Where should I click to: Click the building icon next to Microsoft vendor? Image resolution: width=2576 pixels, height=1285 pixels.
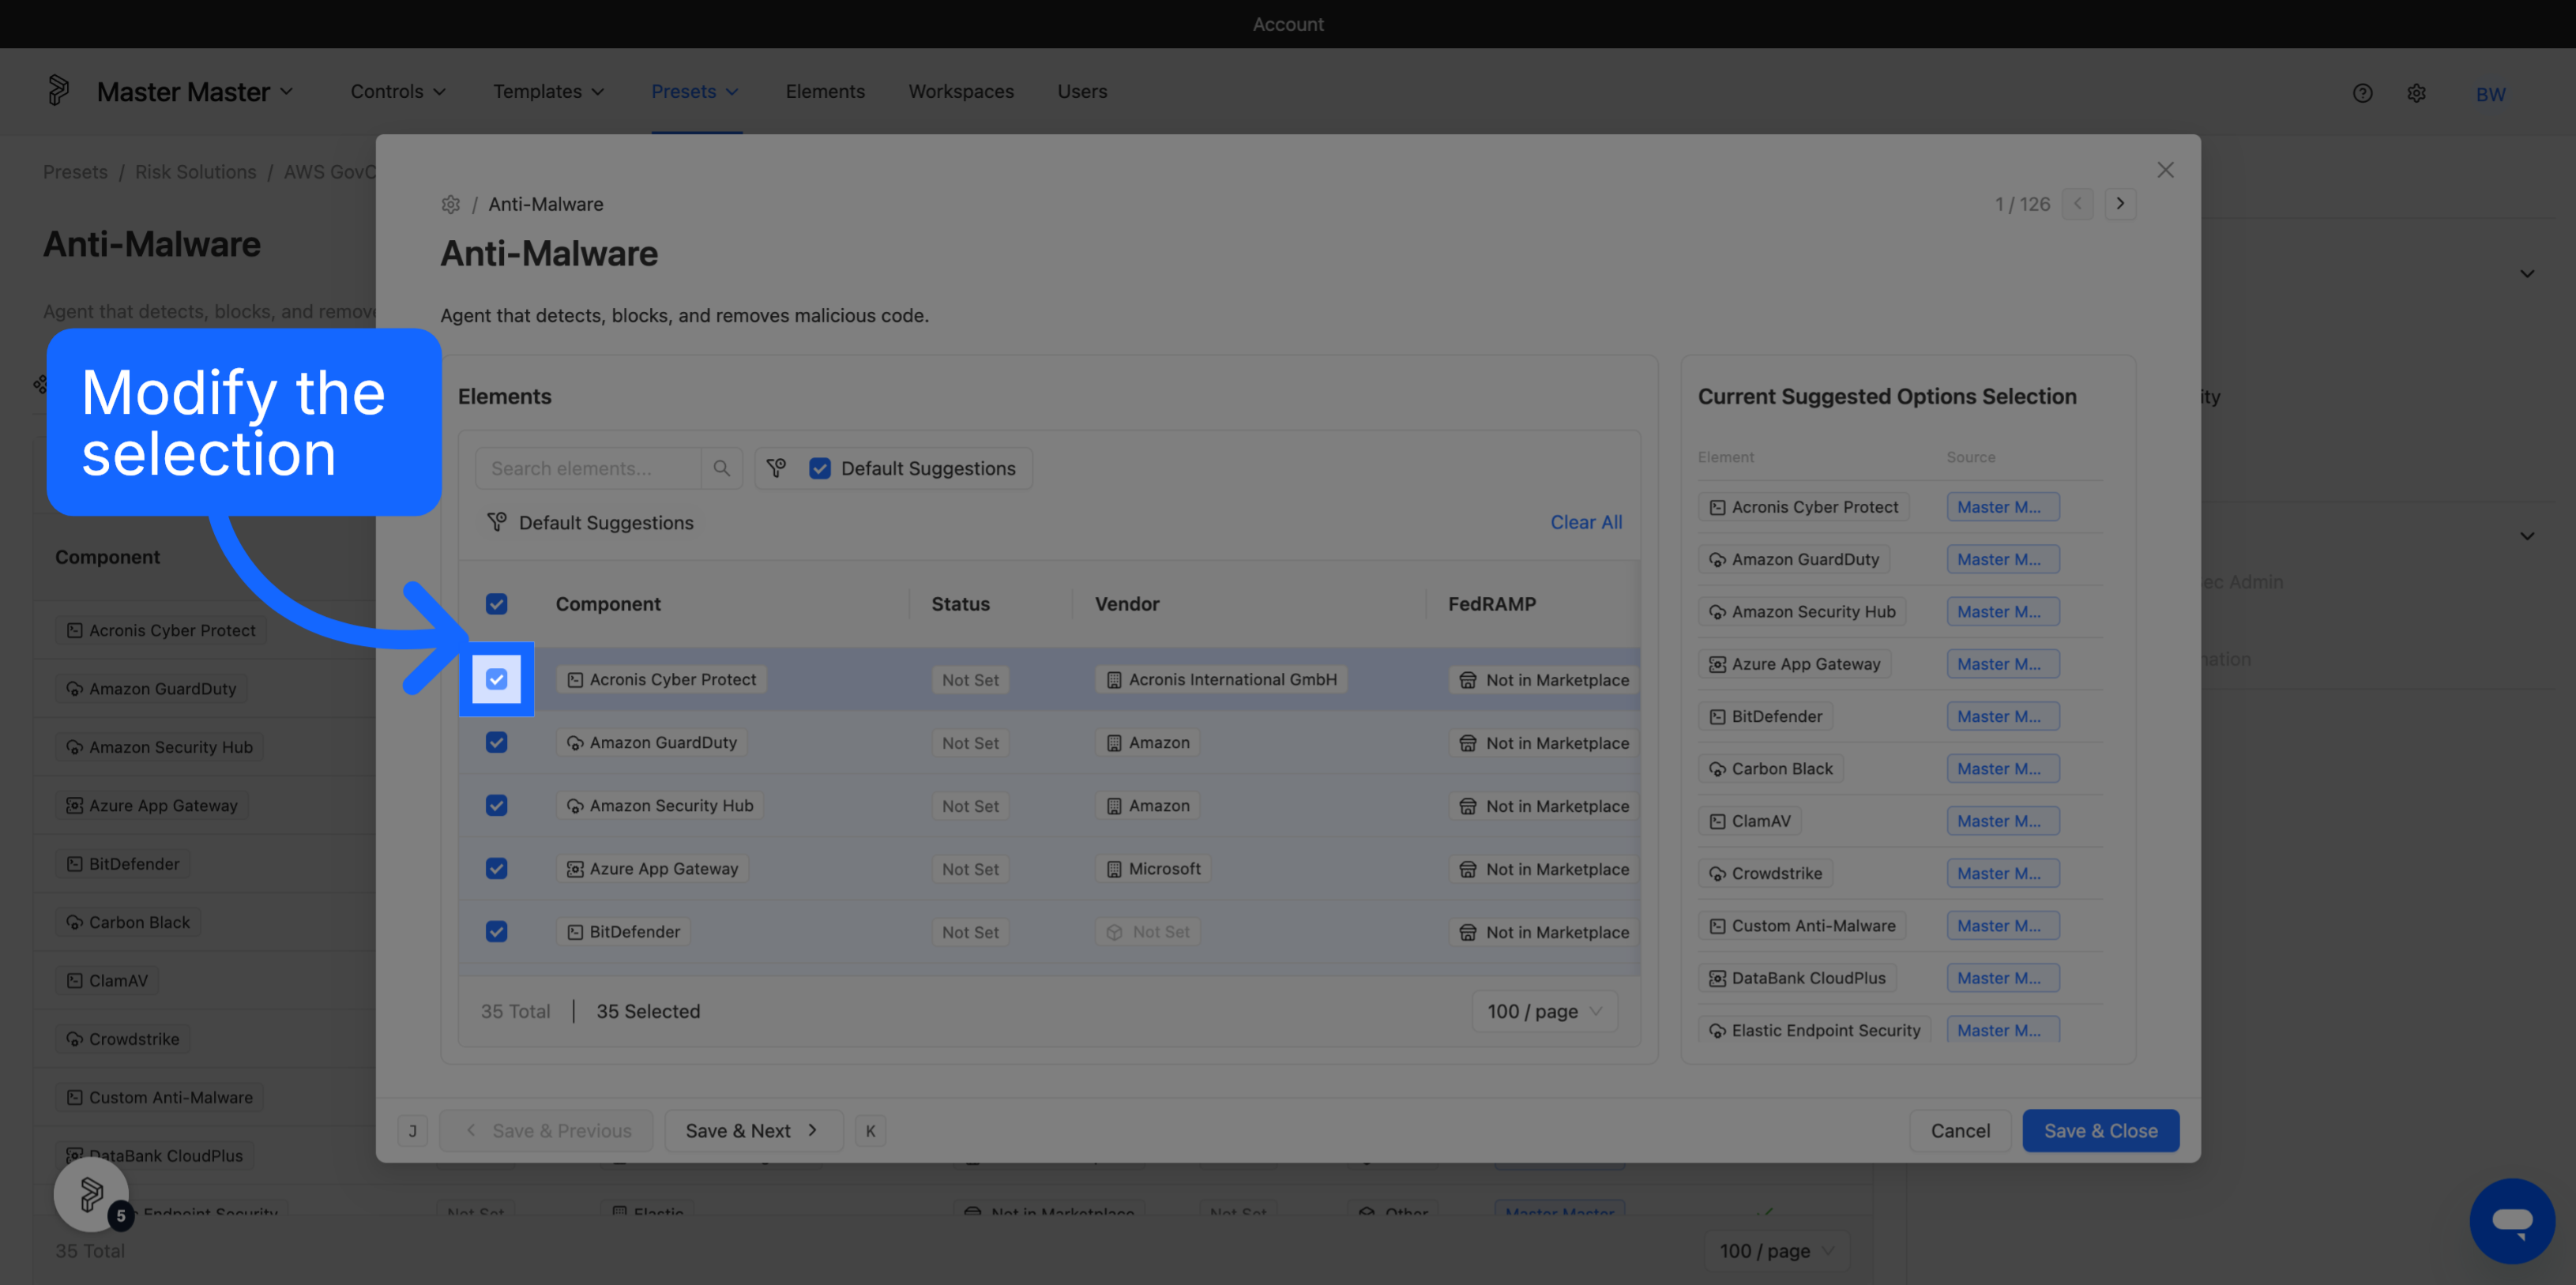tap(1113, 869)
